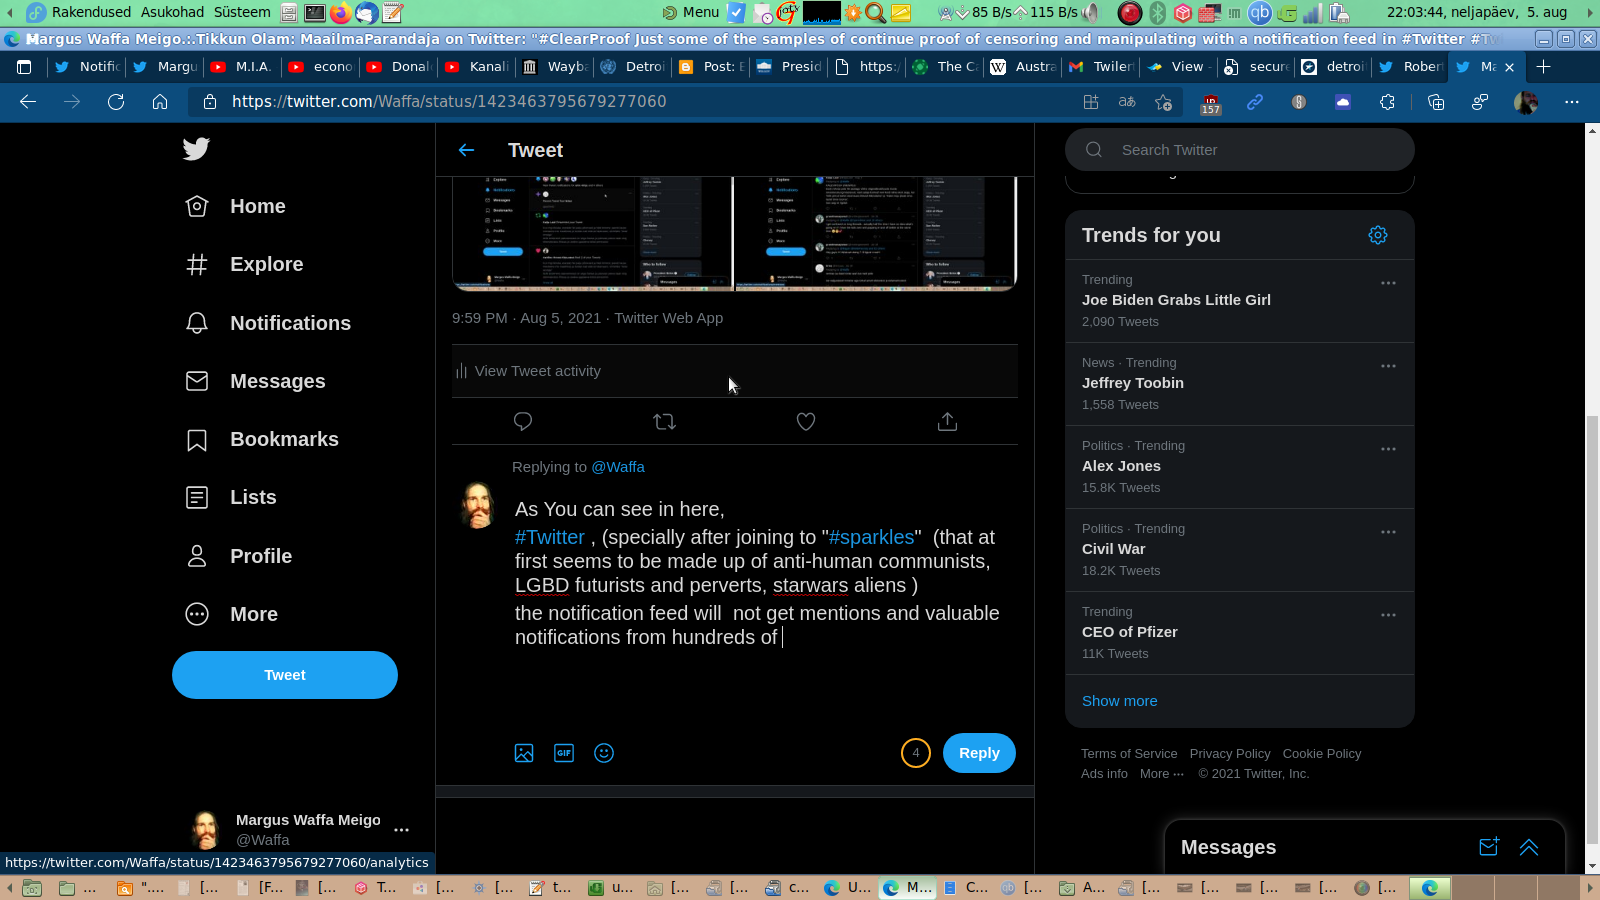Screen dimensions: 1600x900
Task: Open the emoji picker icon
Action: pos(604,753)
